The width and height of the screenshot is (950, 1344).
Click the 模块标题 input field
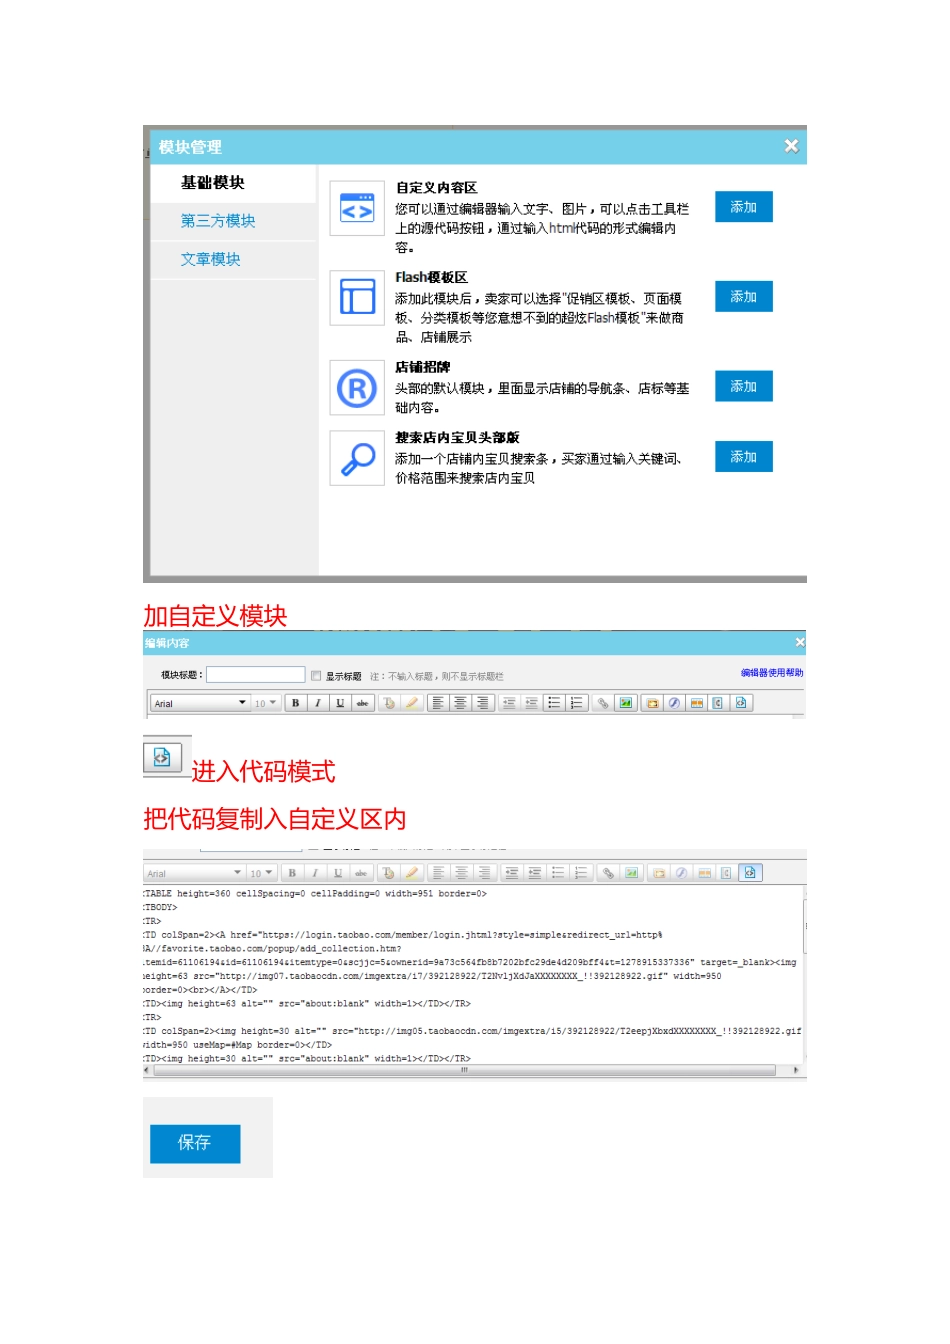point(255,675)
